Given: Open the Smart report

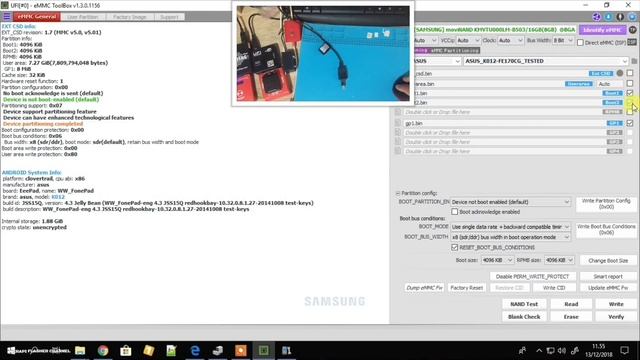Looking at the screenshot, I should (608, 276).
